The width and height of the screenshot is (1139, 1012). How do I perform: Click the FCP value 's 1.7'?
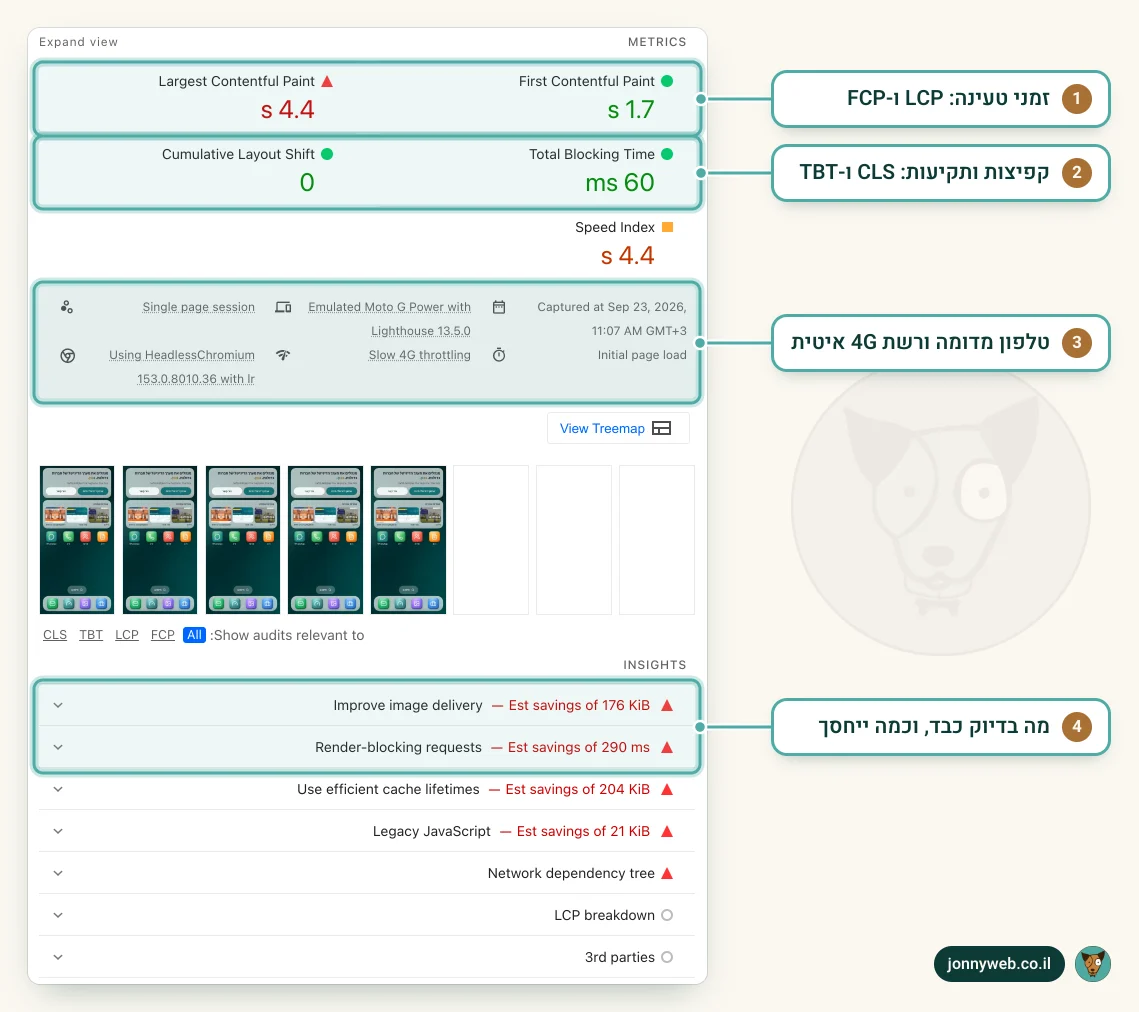tap(631, 110)
